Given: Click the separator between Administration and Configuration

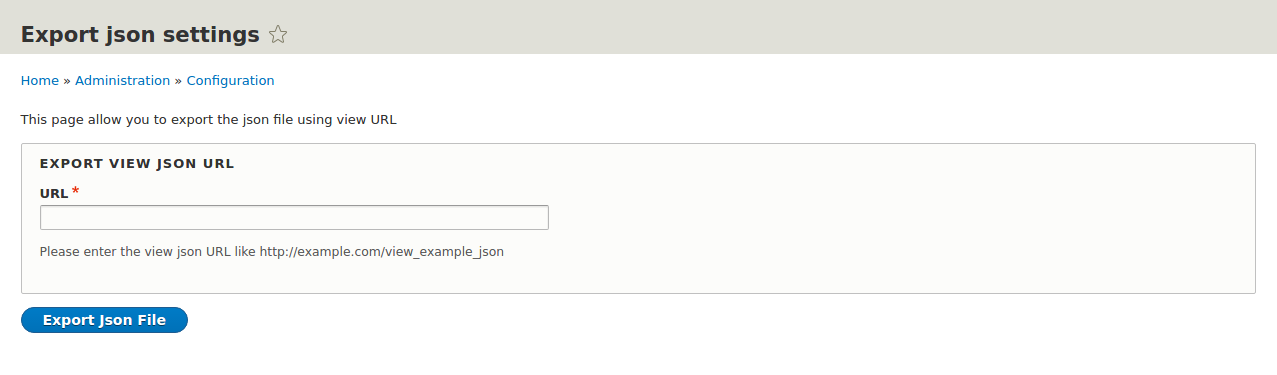Looking at the screenshot, I should (179, 81).
